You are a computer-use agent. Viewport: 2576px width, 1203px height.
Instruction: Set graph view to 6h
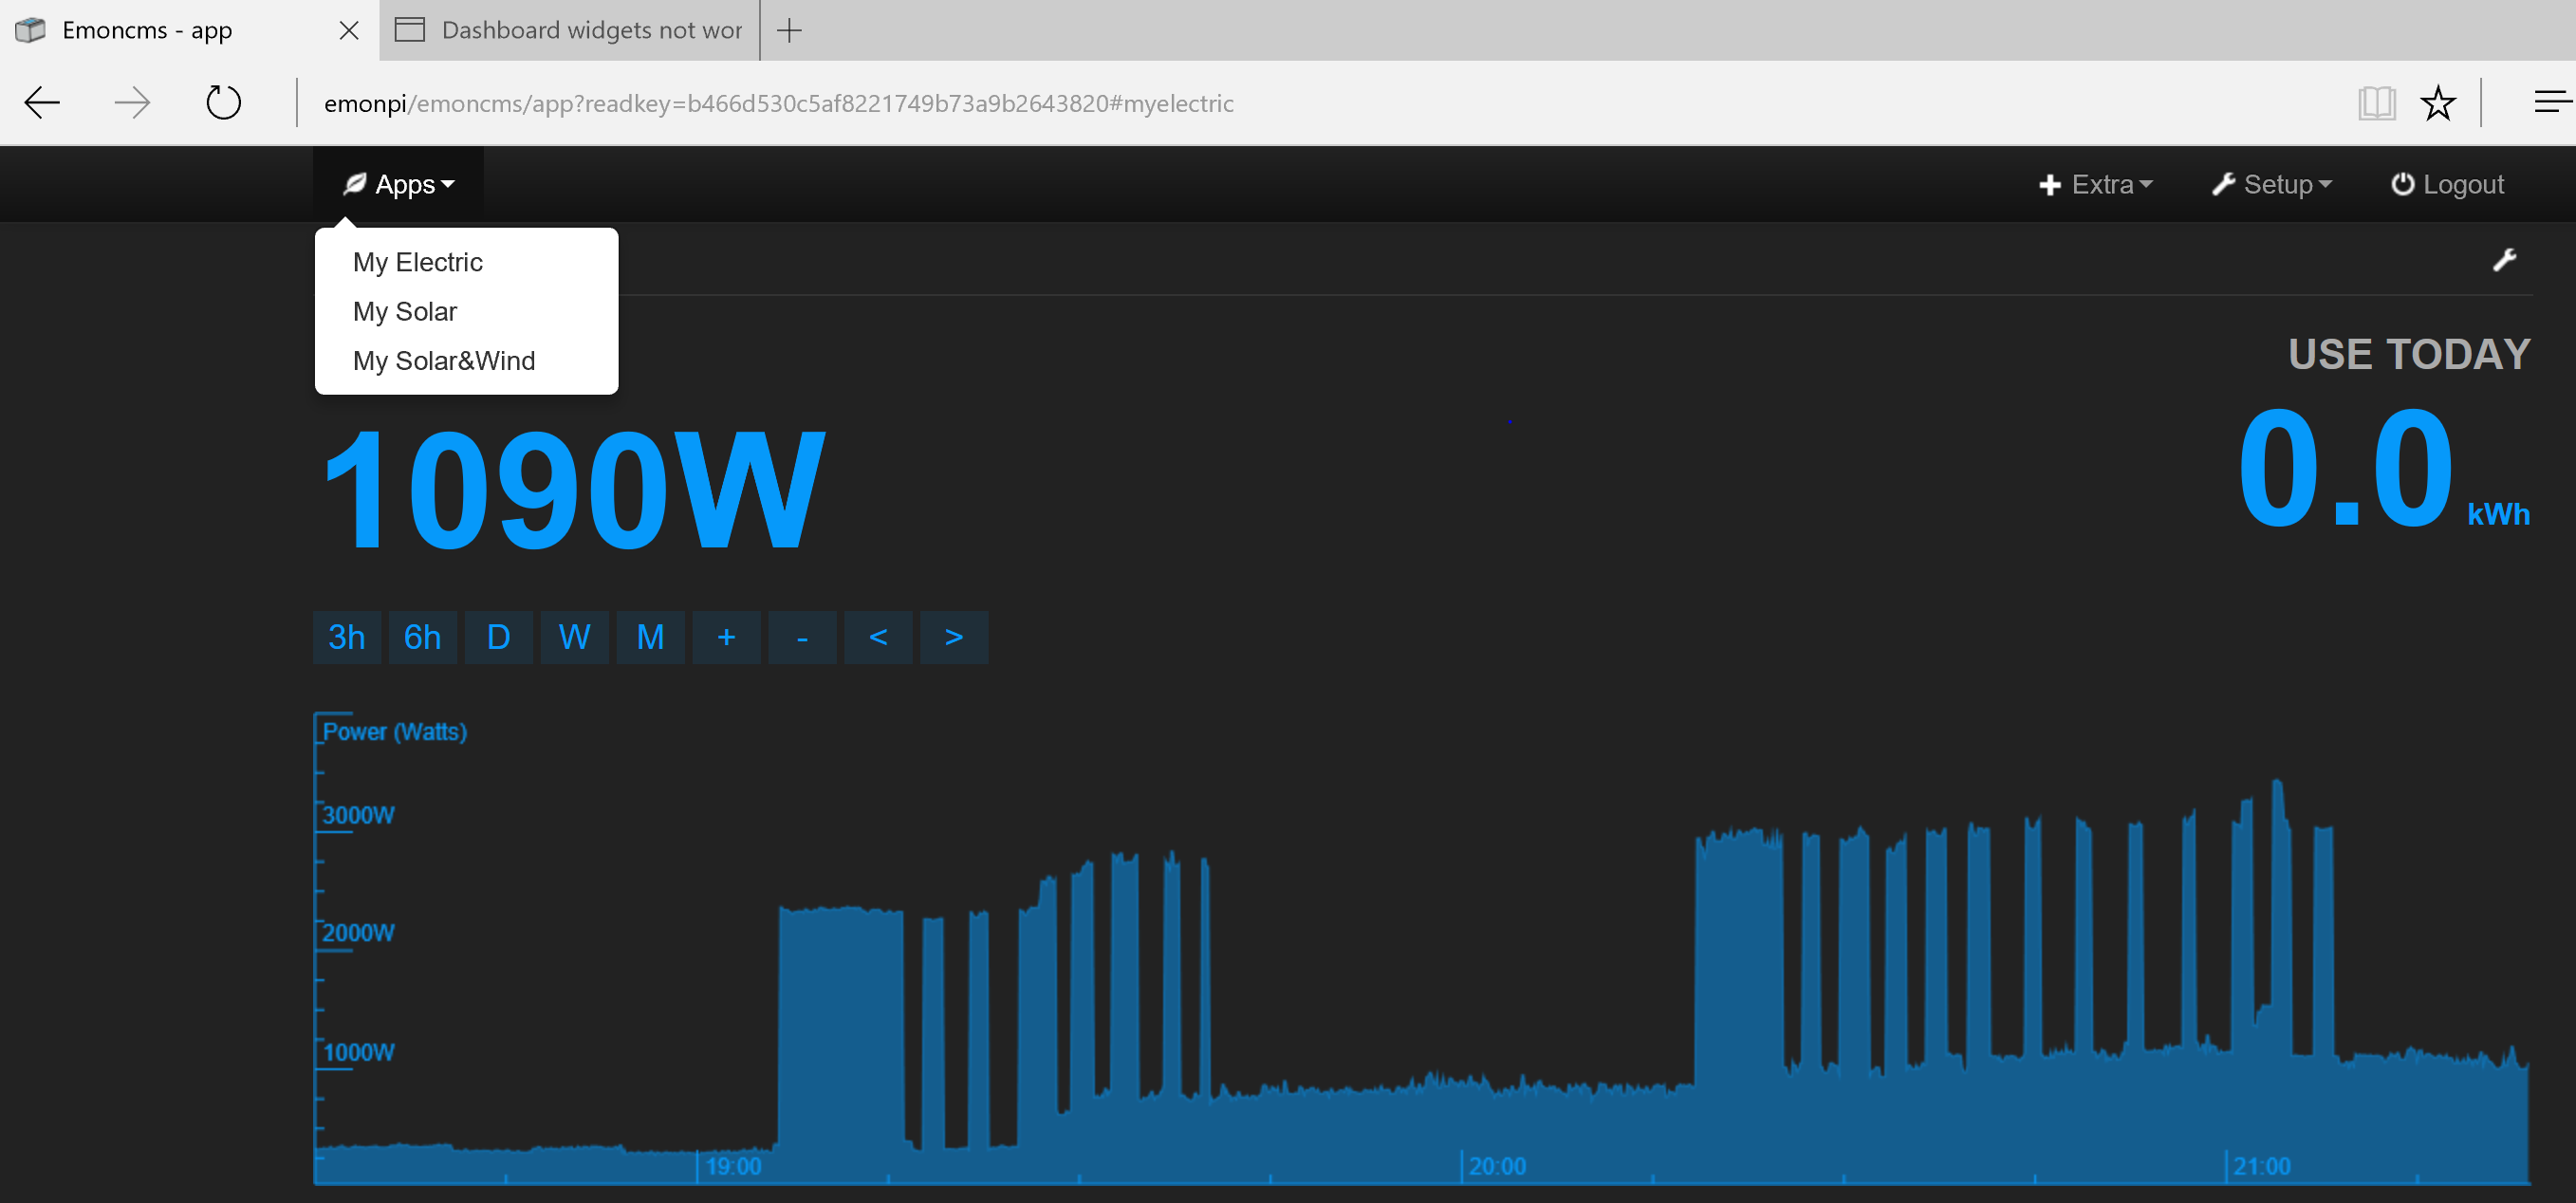point(422,637)
